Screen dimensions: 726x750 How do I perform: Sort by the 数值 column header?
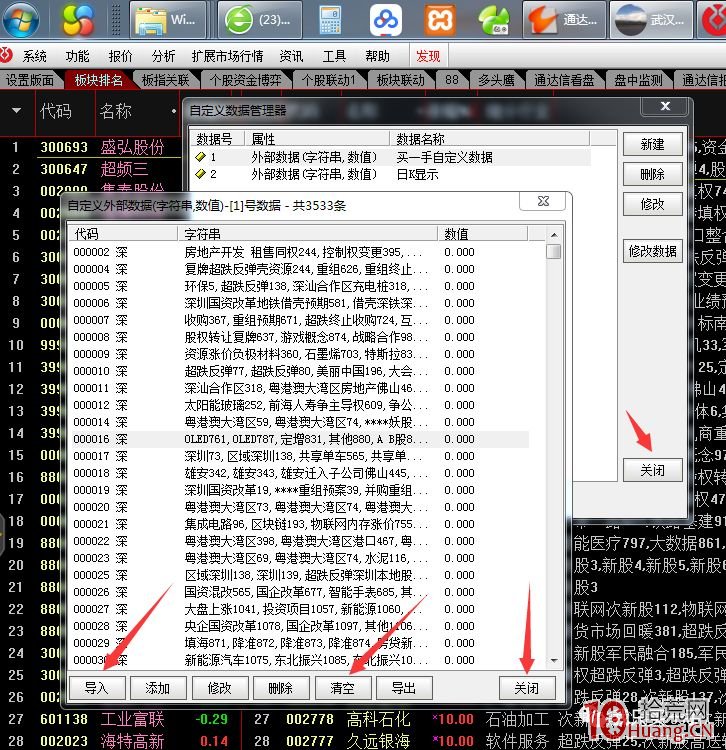pyautogui.click(x=482, y=234)
